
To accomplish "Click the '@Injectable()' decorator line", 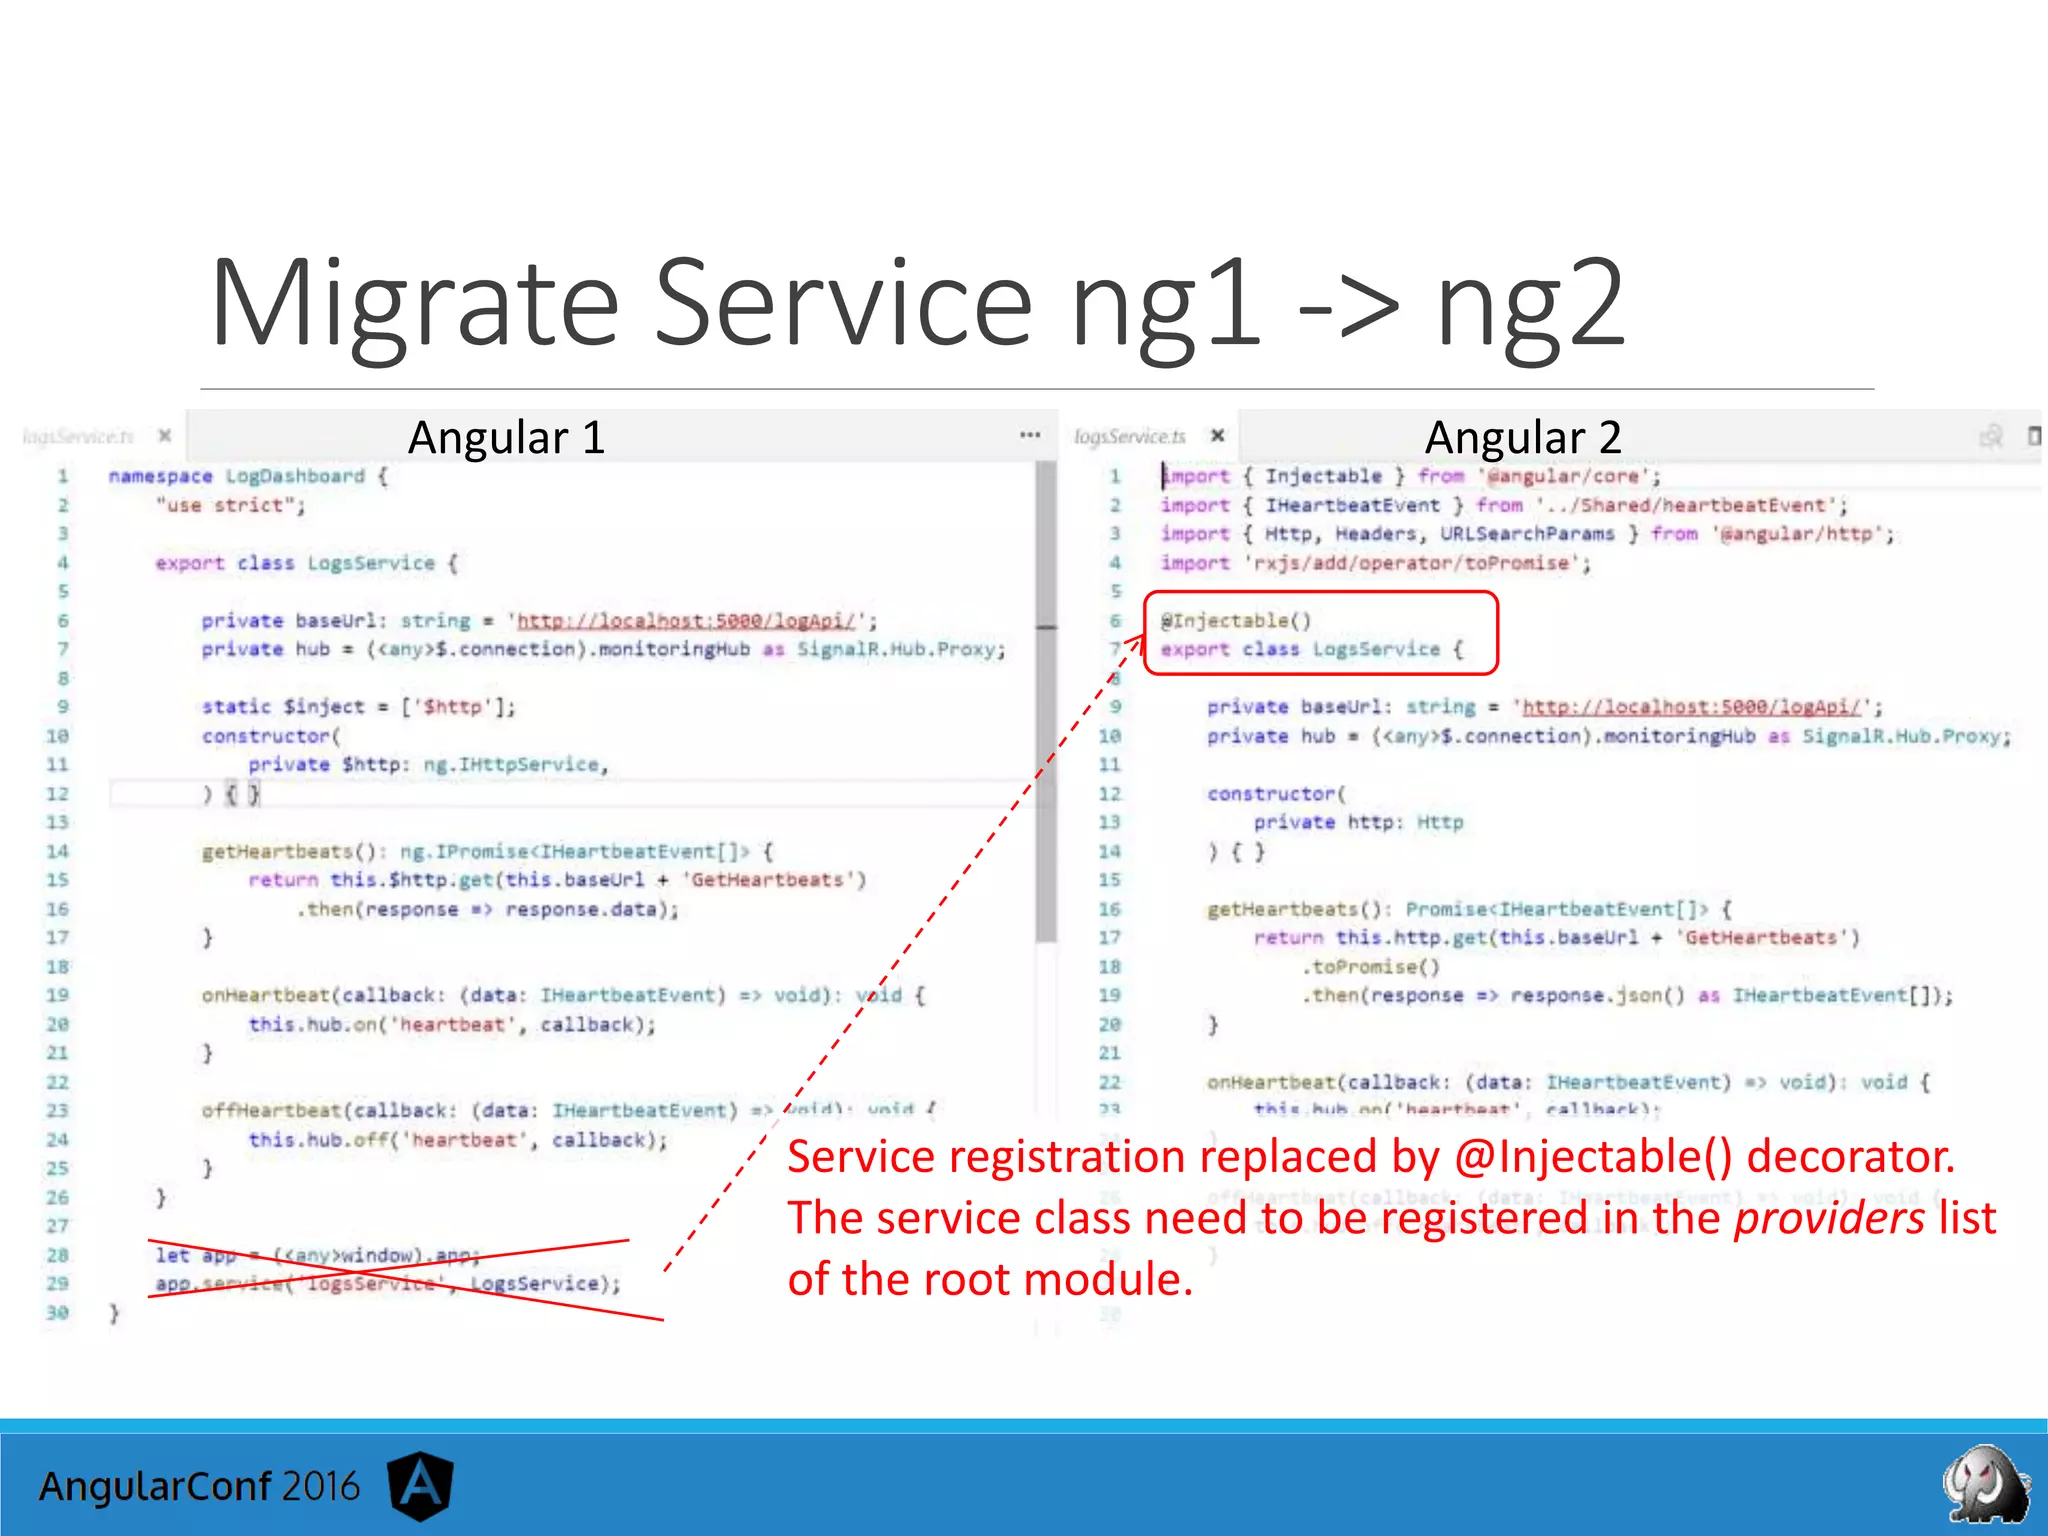I will (x=1236, y=621).
